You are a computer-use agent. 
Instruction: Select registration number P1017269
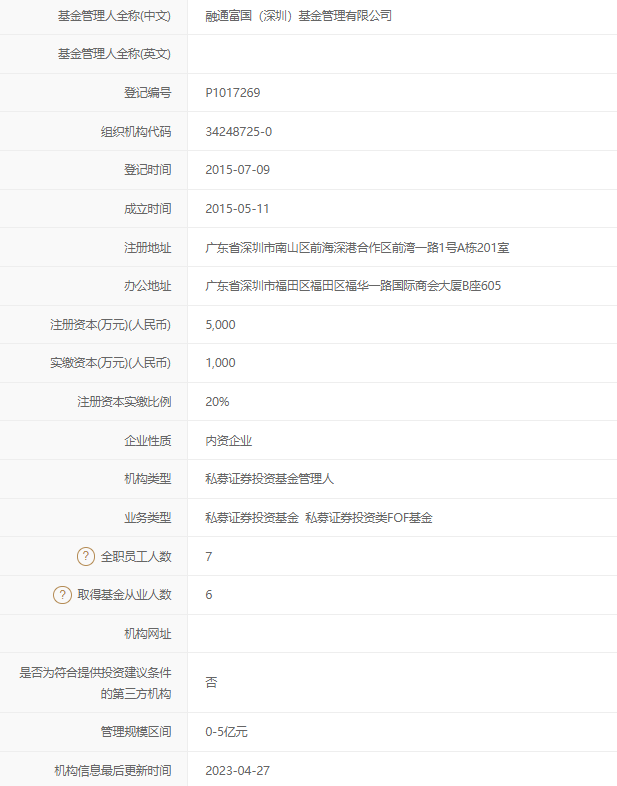233,93
